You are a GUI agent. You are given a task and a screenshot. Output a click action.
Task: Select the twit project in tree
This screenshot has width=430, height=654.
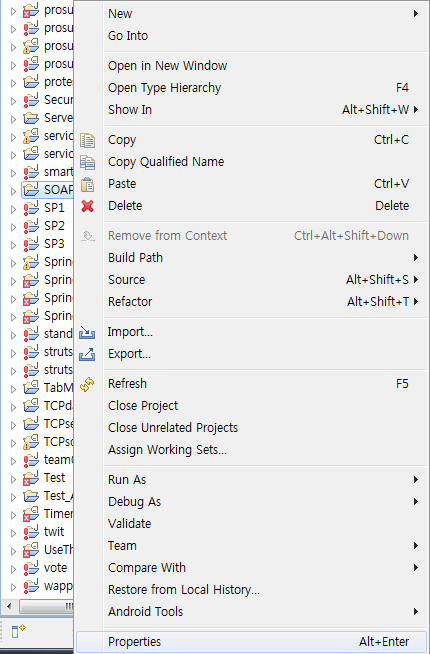click(54, 532)
